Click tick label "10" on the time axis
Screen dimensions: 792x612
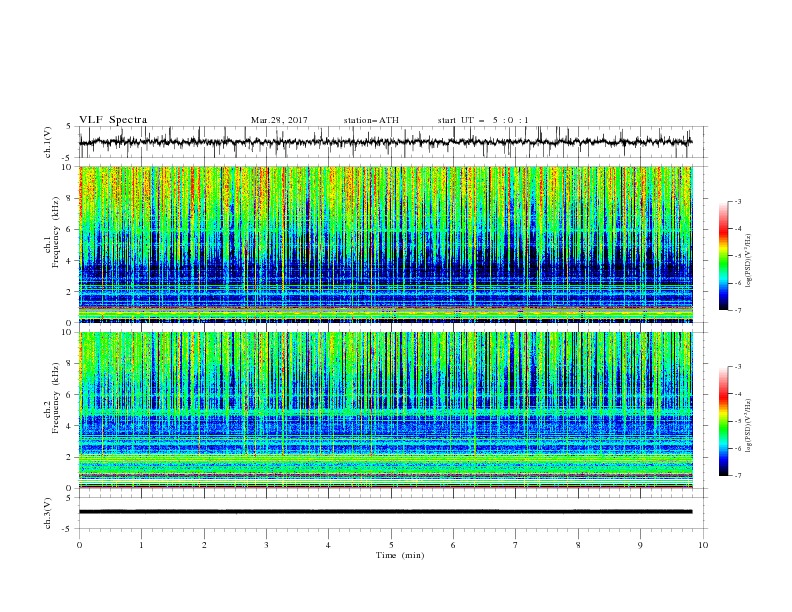(703, 545)
